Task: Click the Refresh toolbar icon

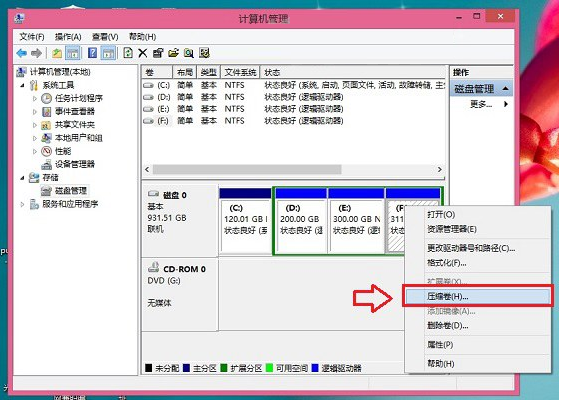Action: click(x=128, y=53)
